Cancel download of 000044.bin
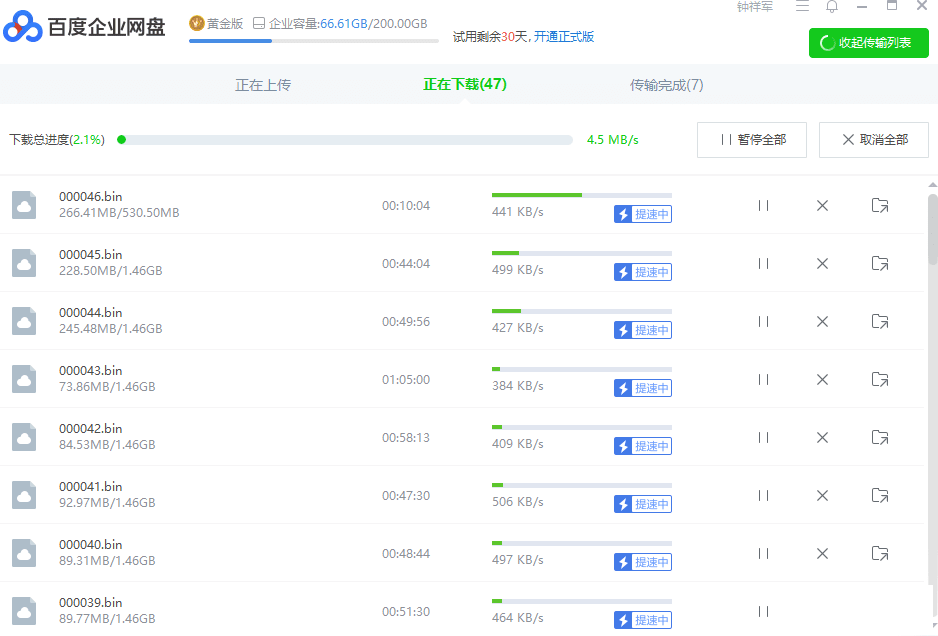Viewport: 938px width, 636px height. point(823,322)
